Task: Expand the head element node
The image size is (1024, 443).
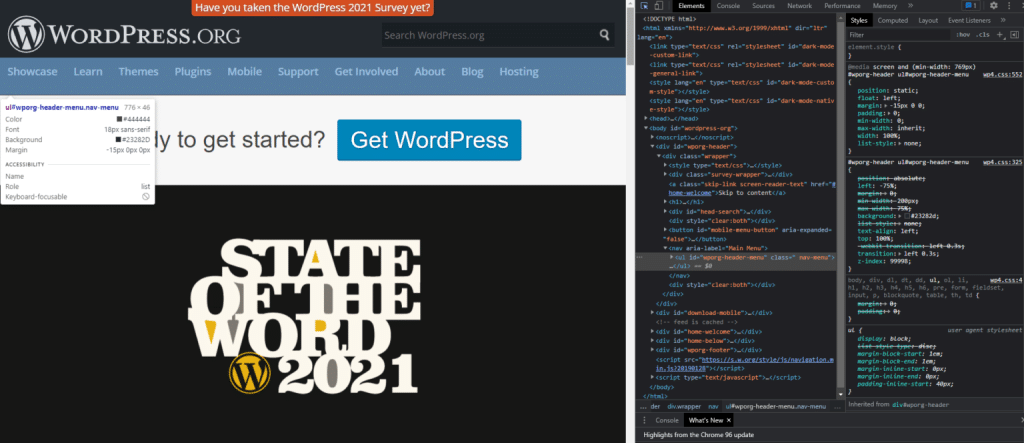Action: pos(646,119)
